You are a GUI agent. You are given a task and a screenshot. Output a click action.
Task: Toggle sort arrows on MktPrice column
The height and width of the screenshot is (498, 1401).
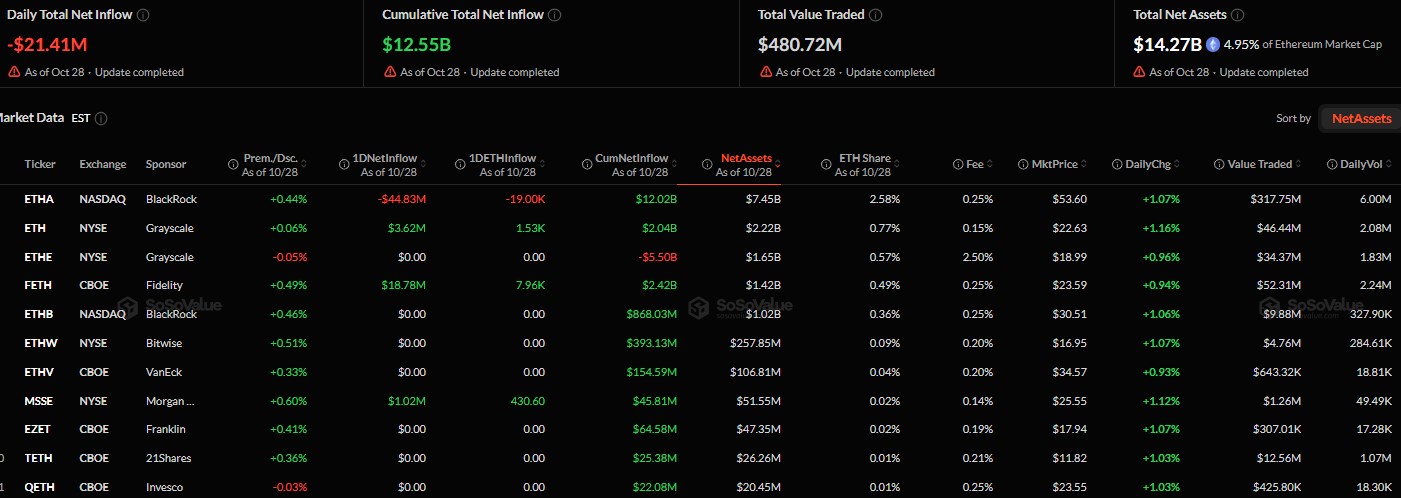pyautogui.click(x=1086, y=164)
